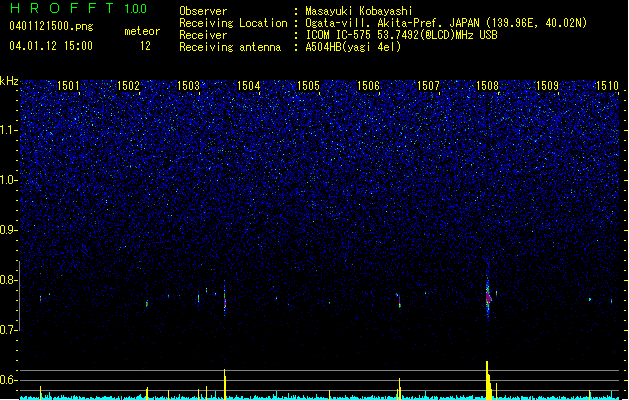
Task: Click the 'meteor' label
Action: click(142, 31)
